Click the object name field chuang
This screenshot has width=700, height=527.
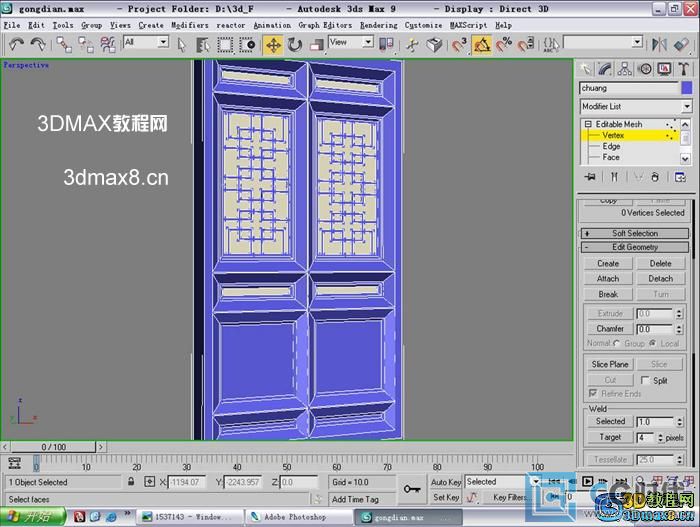tap(629, 88)
